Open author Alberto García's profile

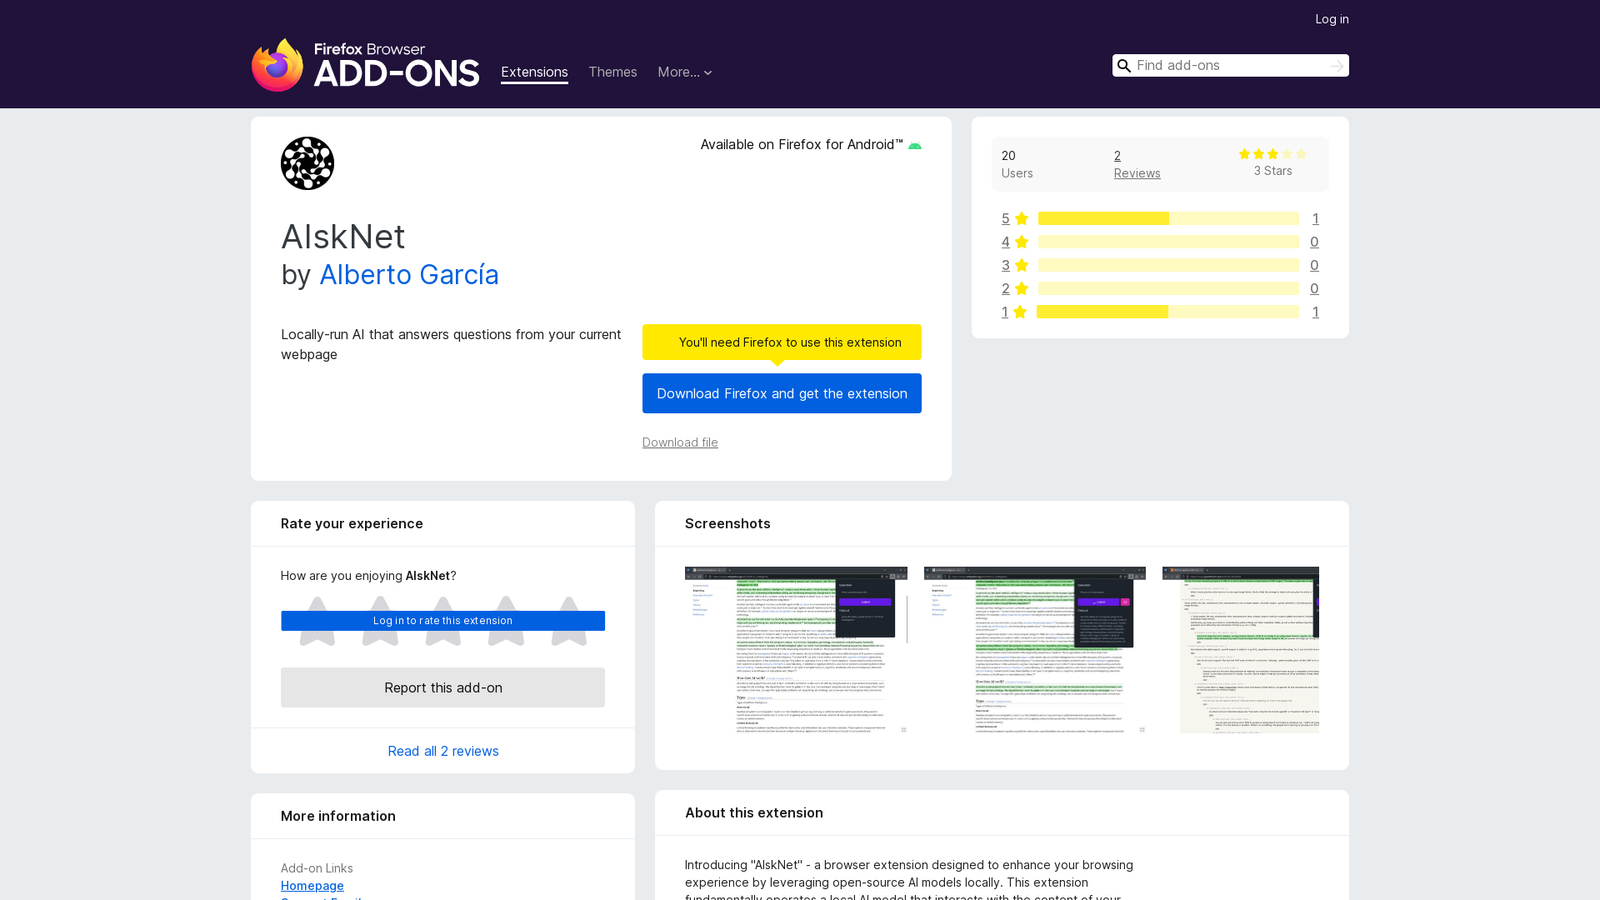pos(409,275)
